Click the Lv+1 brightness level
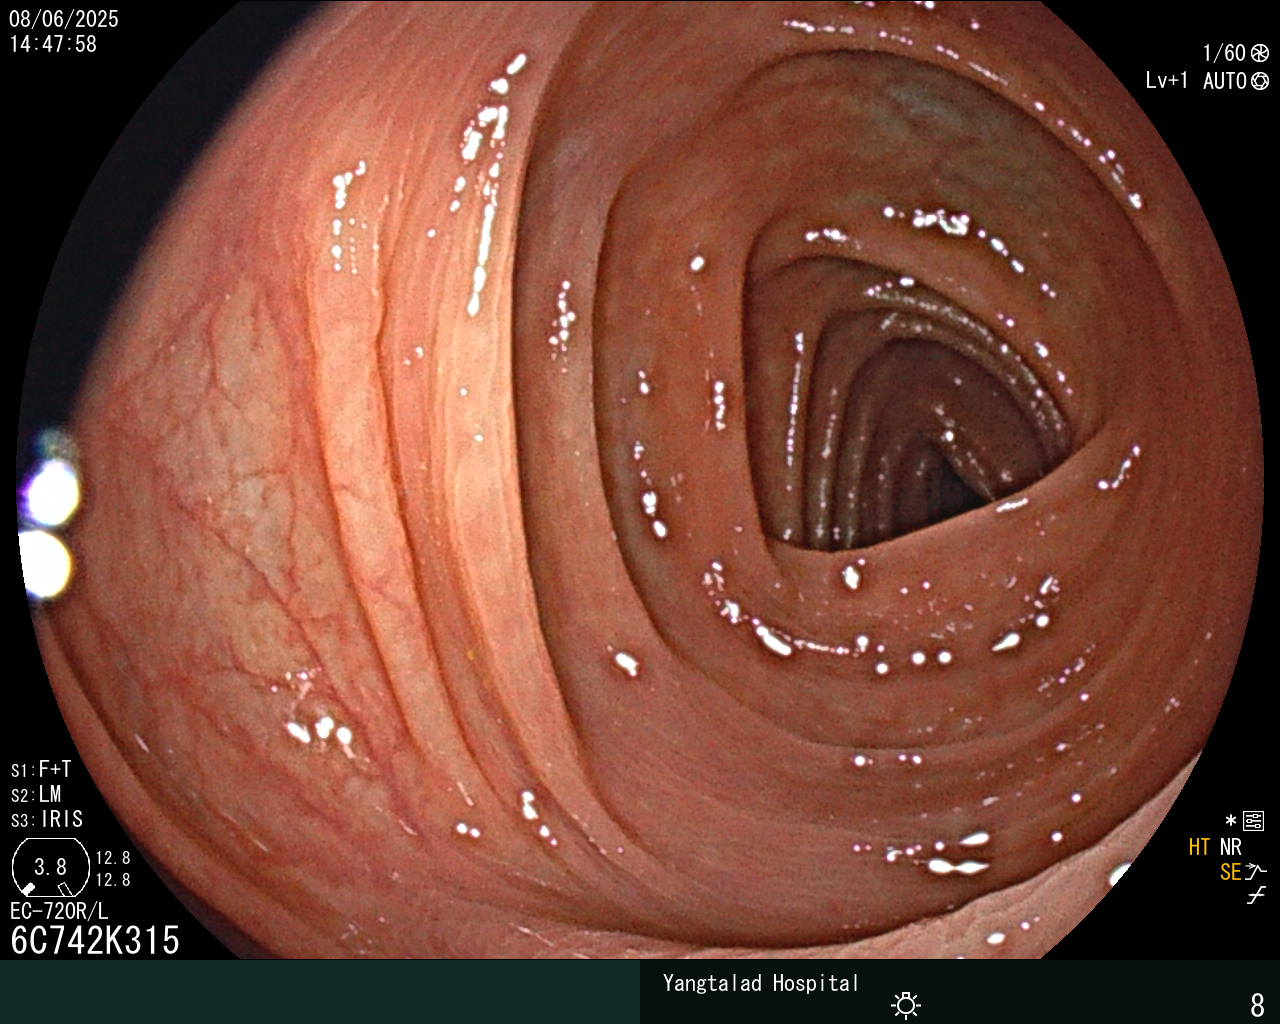 tap(1167, 81)
